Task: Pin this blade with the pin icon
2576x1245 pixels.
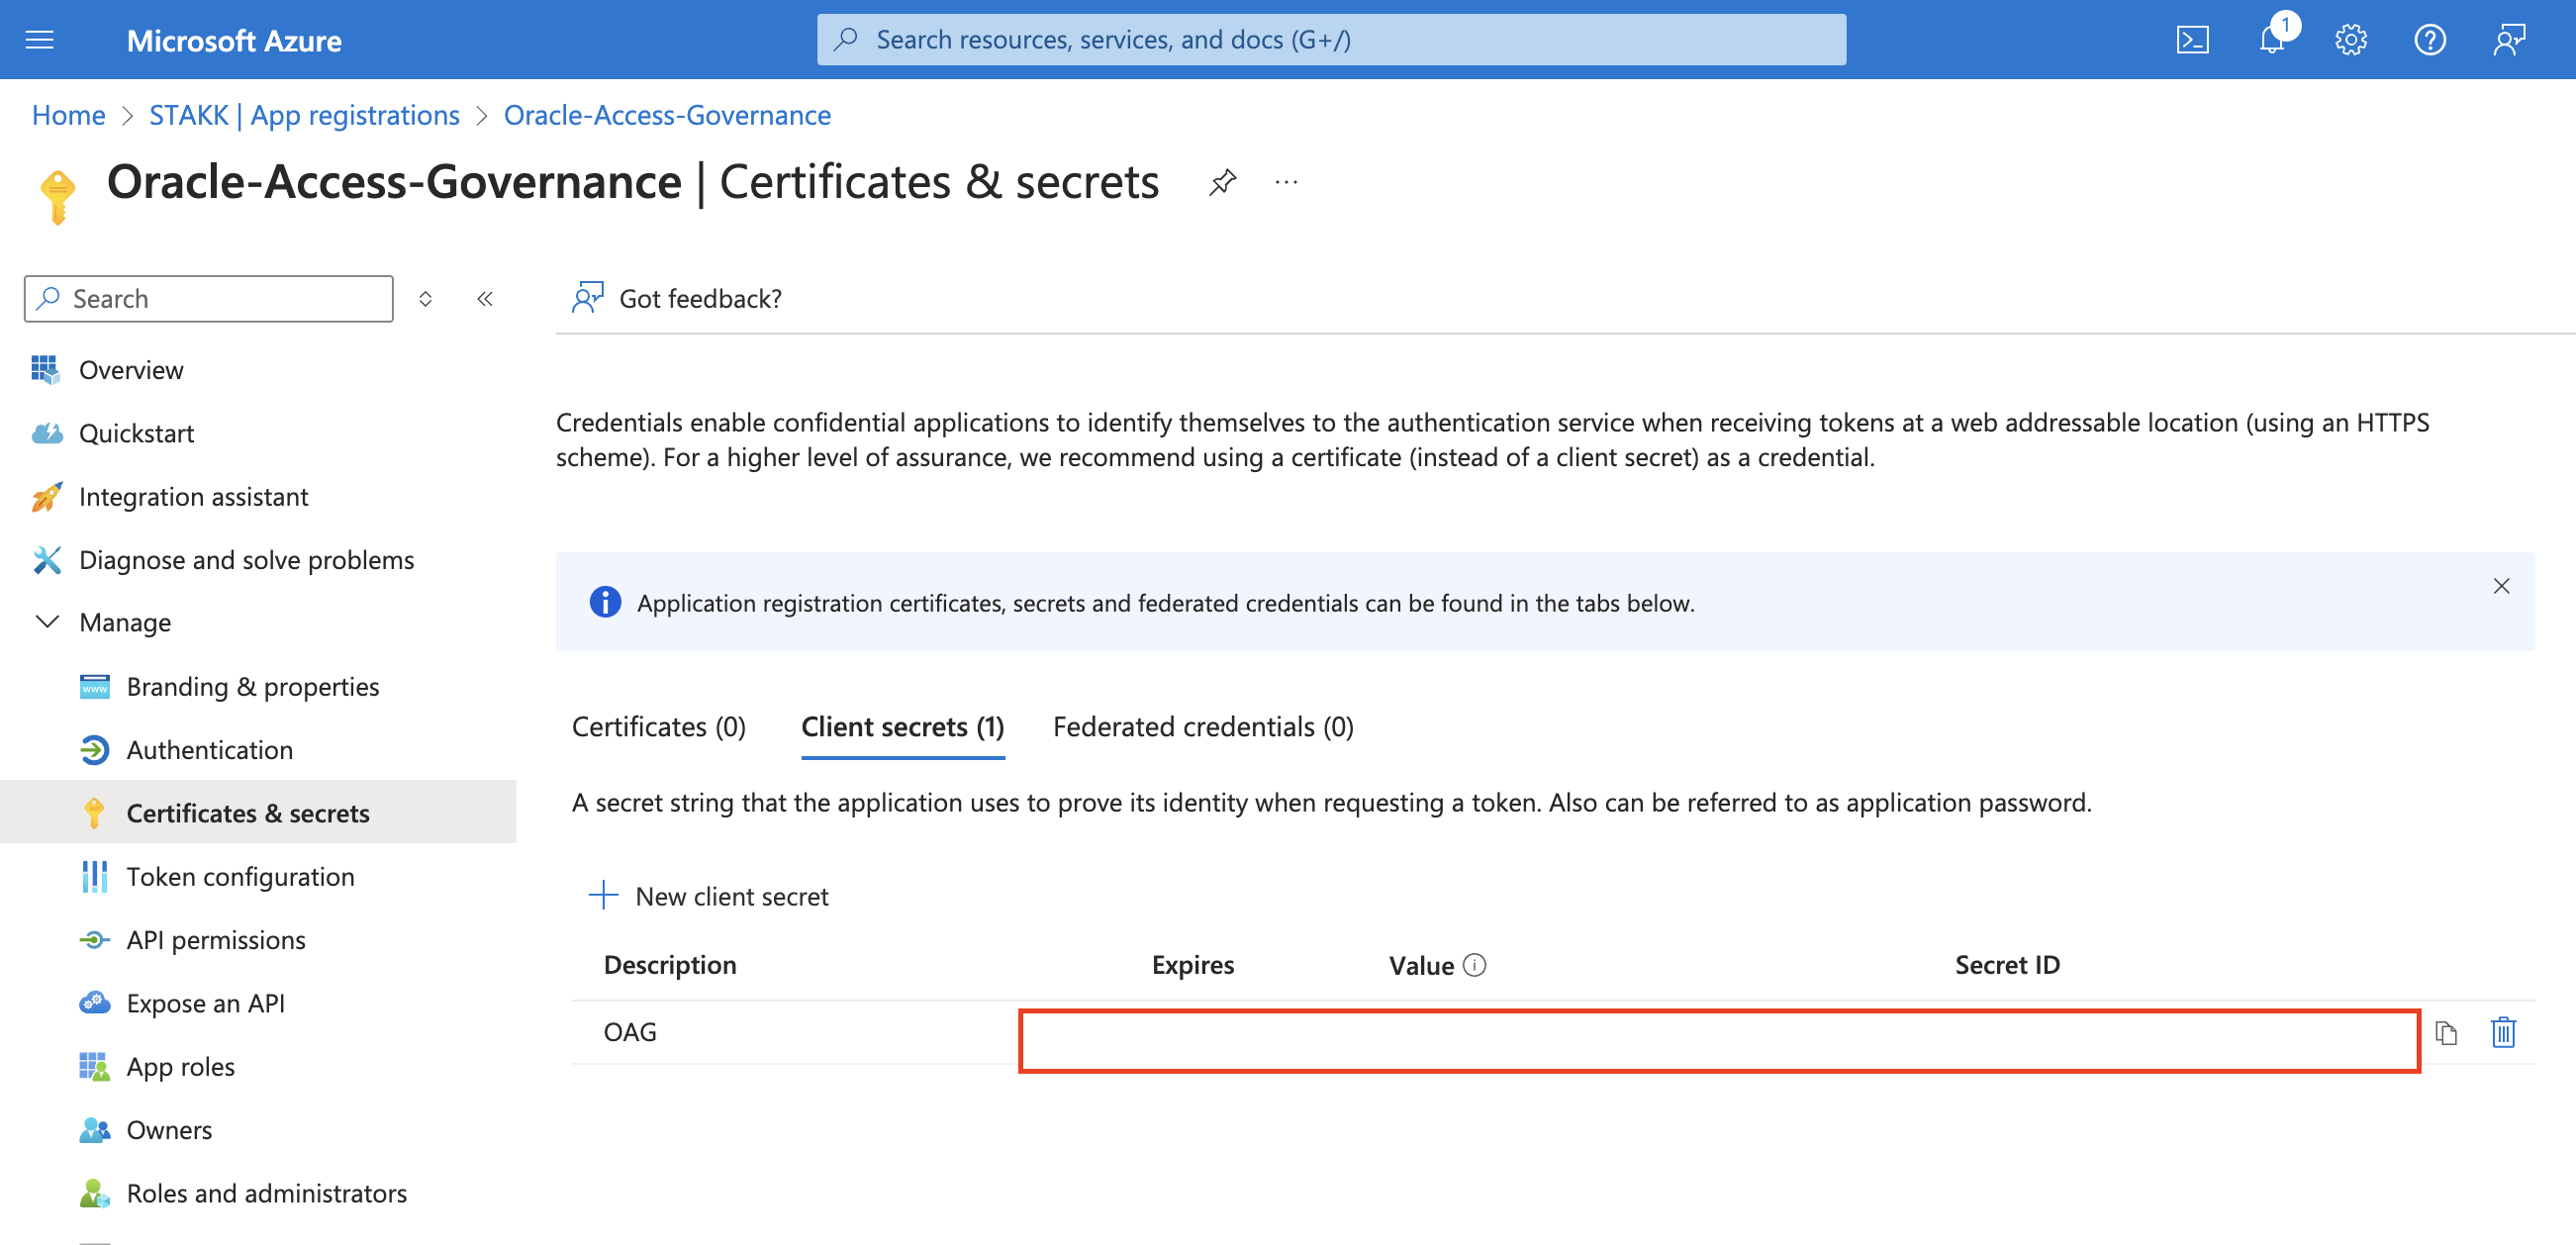Action: pos(1222,182)
